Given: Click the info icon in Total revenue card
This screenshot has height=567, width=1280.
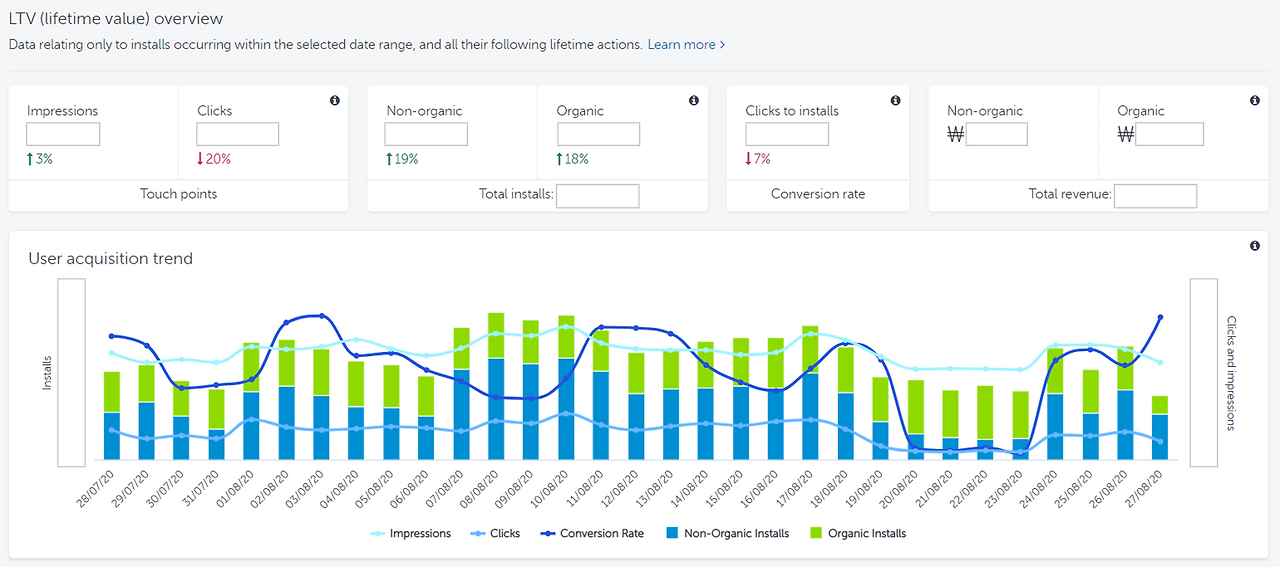Looking at the screenshot, I should coord(1255,100).
